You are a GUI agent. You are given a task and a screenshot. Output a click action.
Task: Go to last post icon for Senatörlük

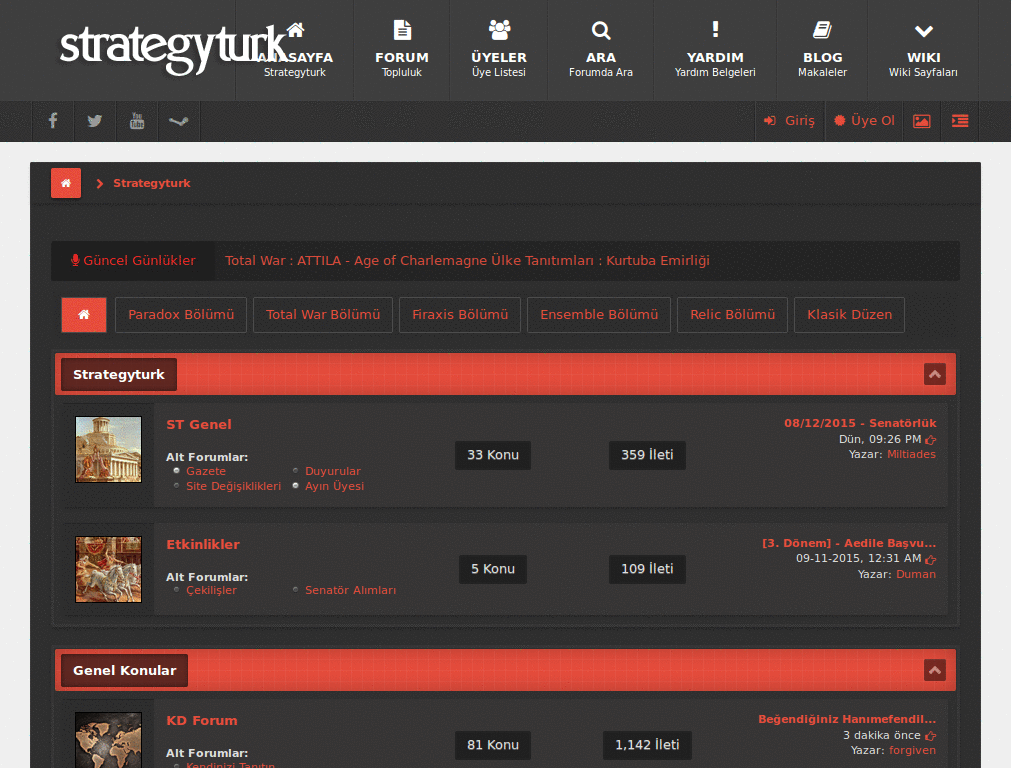[x=931, y=440]
